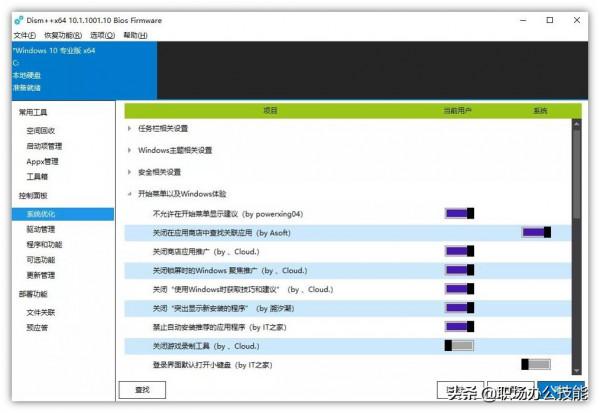Select the Windows 10 专业版 x64 image tile
The height and width of the screenshot is (413, 600).
click(84, 70)
